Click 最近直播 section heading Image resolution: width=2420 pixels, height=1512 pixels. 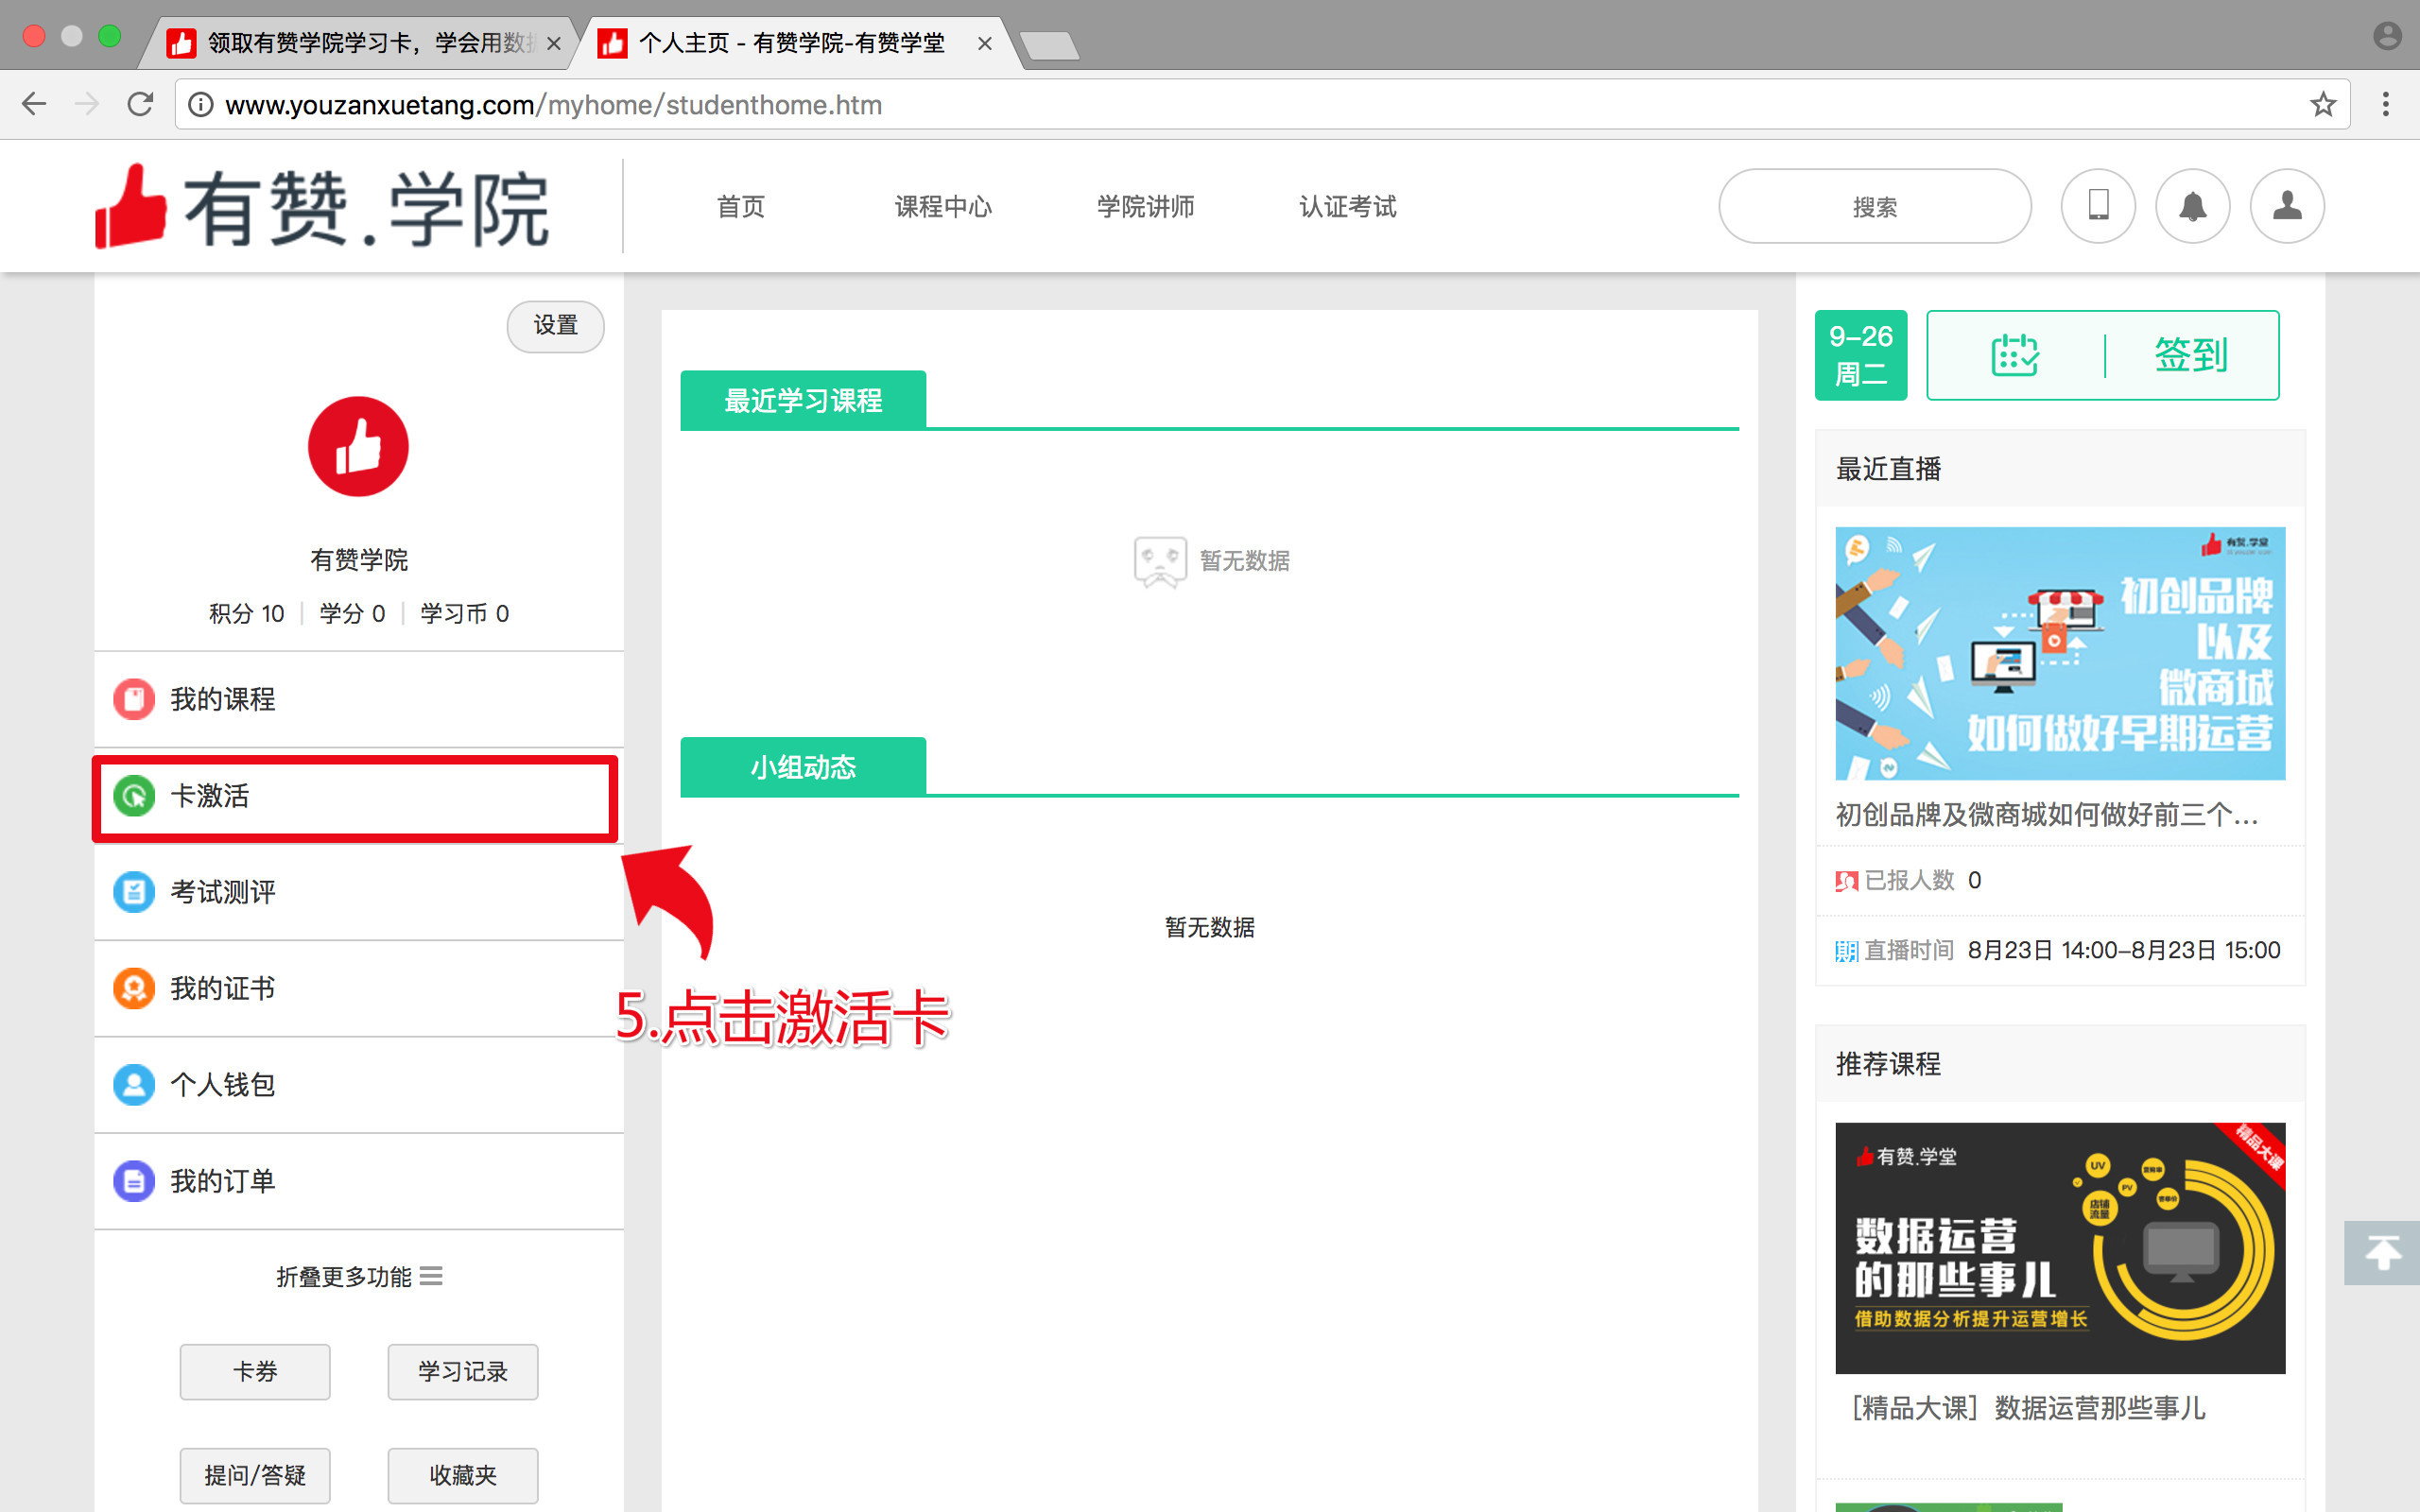[1888, 468]
